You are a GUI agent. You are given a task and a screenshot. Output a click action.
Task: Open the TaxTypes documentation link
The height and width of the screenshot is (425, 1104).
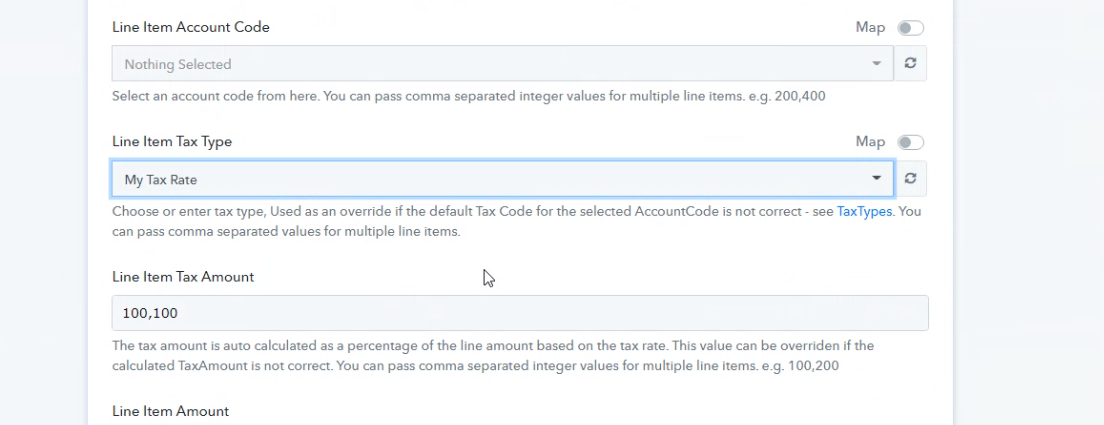865,211
